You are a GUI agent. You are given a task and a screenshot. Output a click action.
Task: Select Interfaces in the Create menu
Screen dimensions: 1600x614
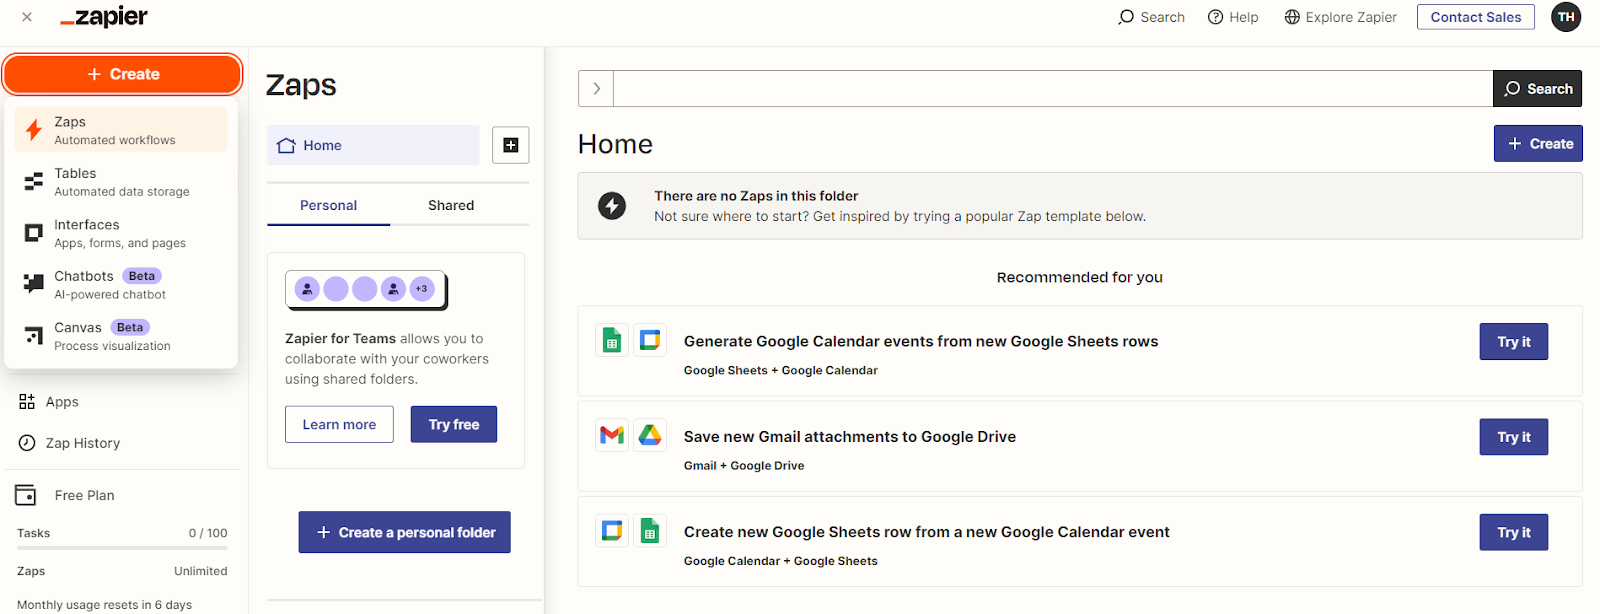pos(121,233)
